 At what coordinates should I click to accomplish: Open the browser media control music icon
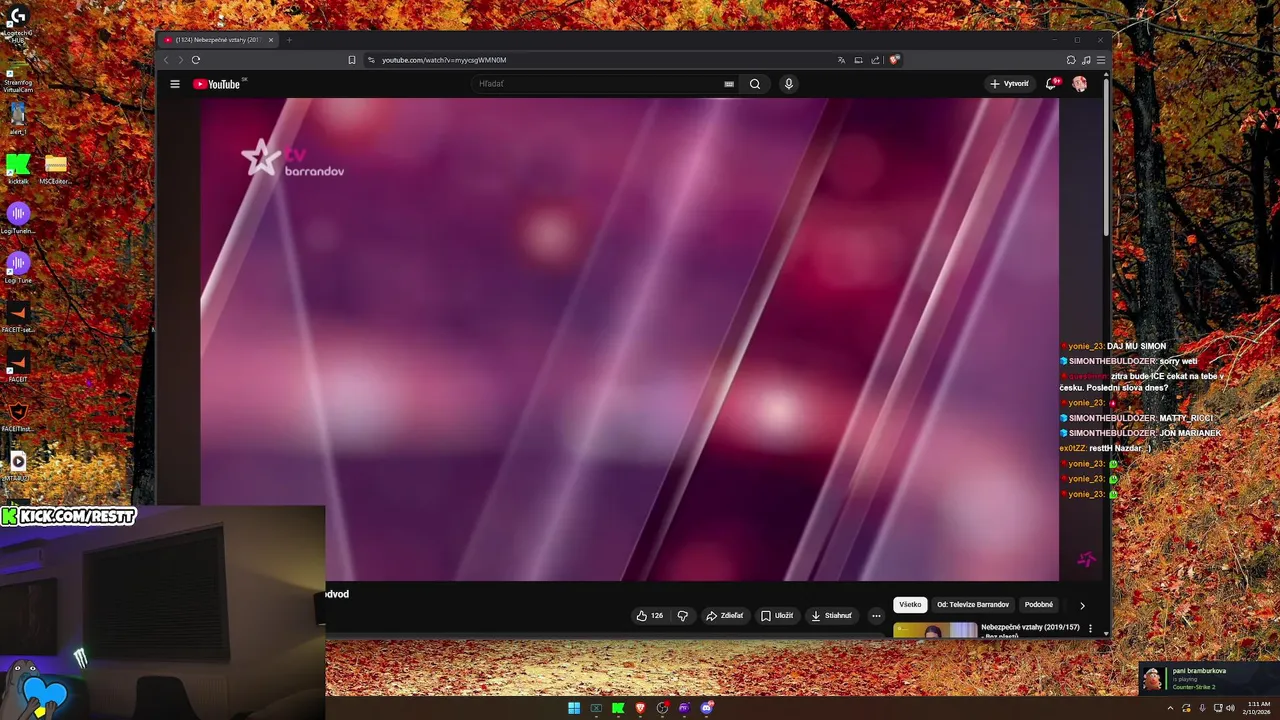1086,60
